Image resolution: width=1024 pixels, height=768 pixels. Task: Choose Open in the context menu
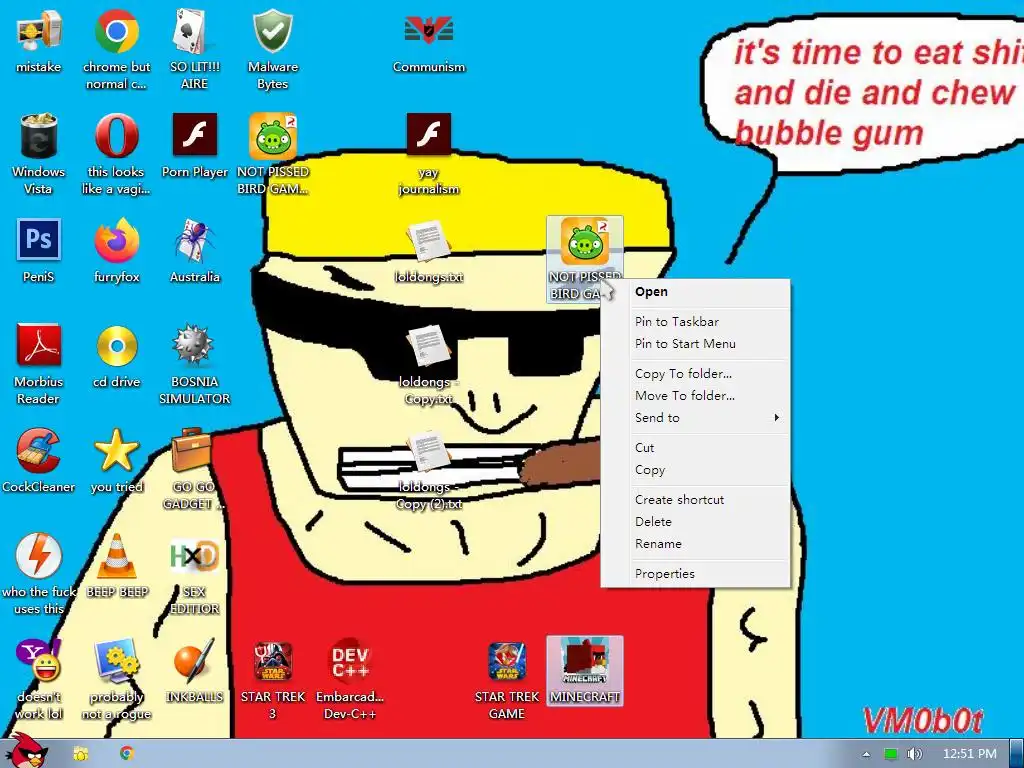[x=695, y=292]
